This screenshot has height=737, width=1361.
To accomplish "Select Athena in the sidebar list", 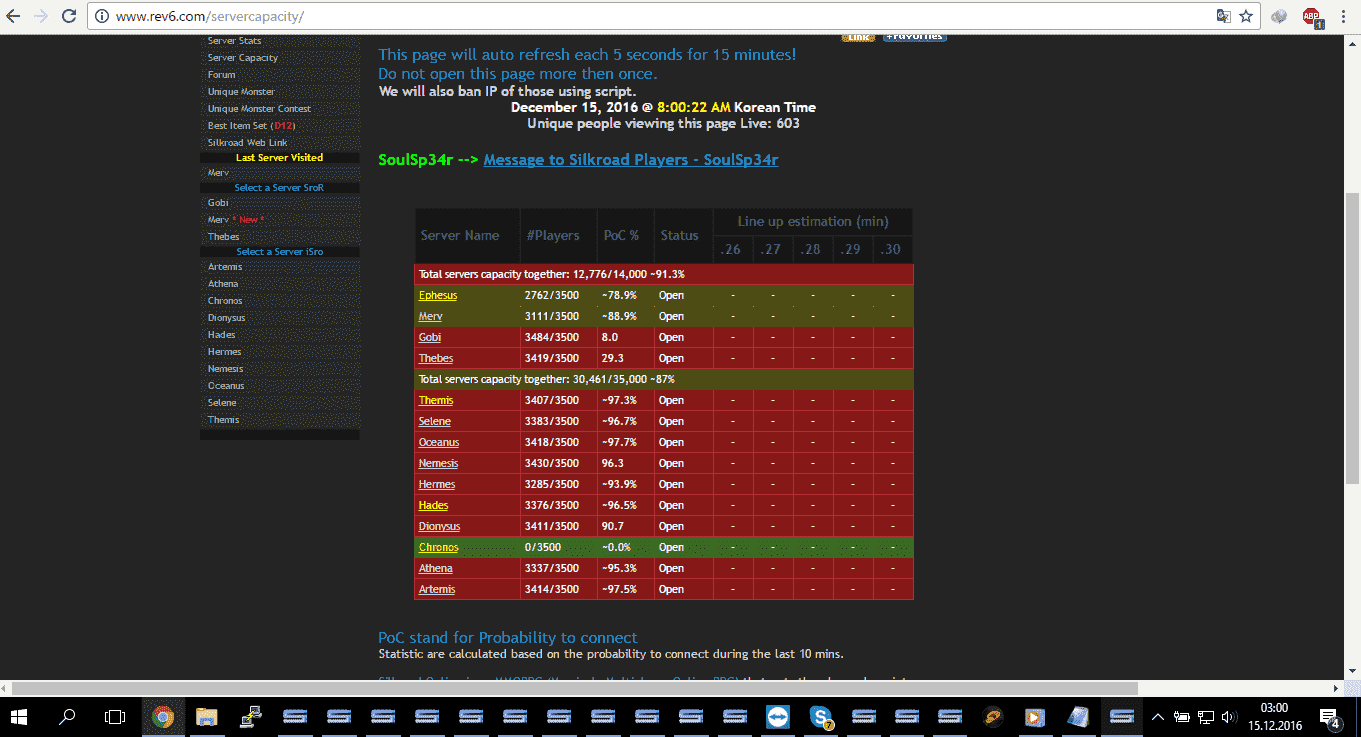I will coord(223,284).
